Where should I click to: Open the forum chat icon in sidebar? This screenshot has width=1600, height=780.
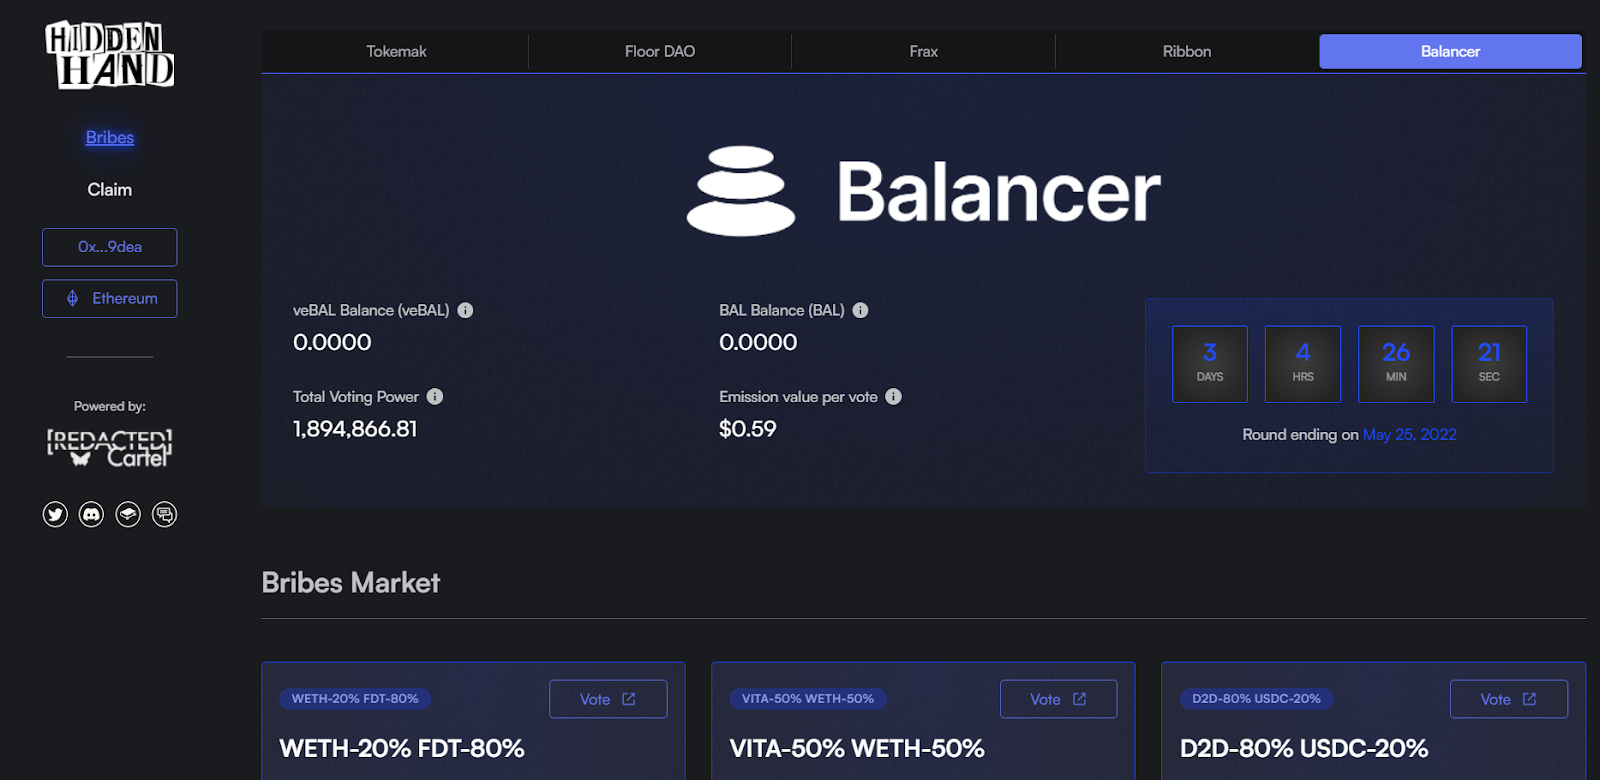click(164, 514)
